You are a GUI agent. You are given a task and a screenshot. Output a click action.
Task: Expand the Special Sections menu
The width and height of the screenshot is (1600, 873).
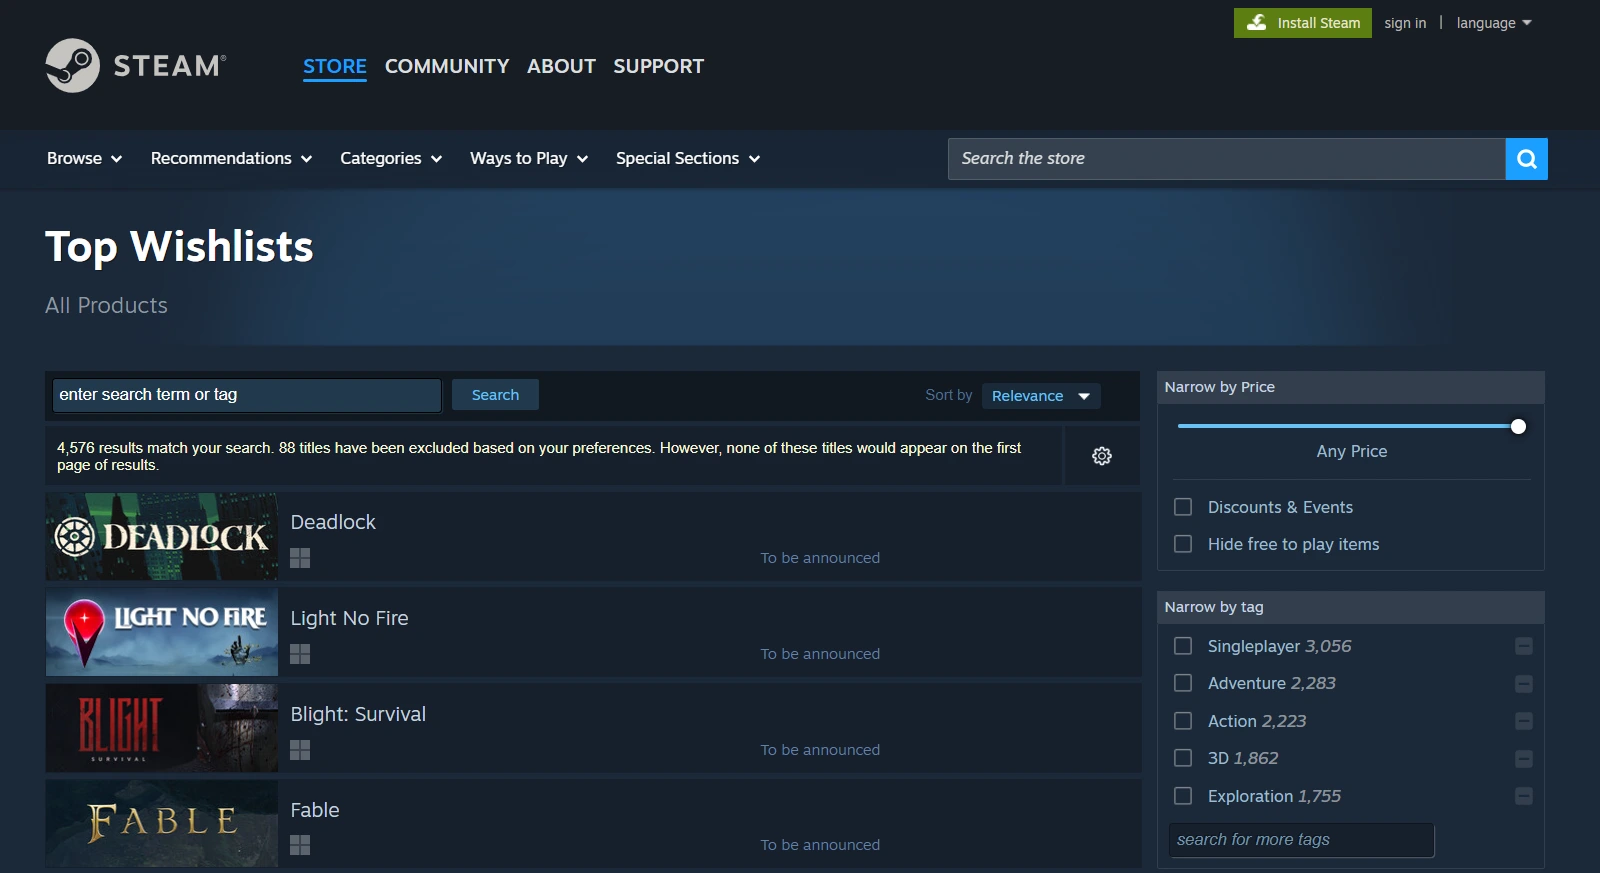point(688,158)
